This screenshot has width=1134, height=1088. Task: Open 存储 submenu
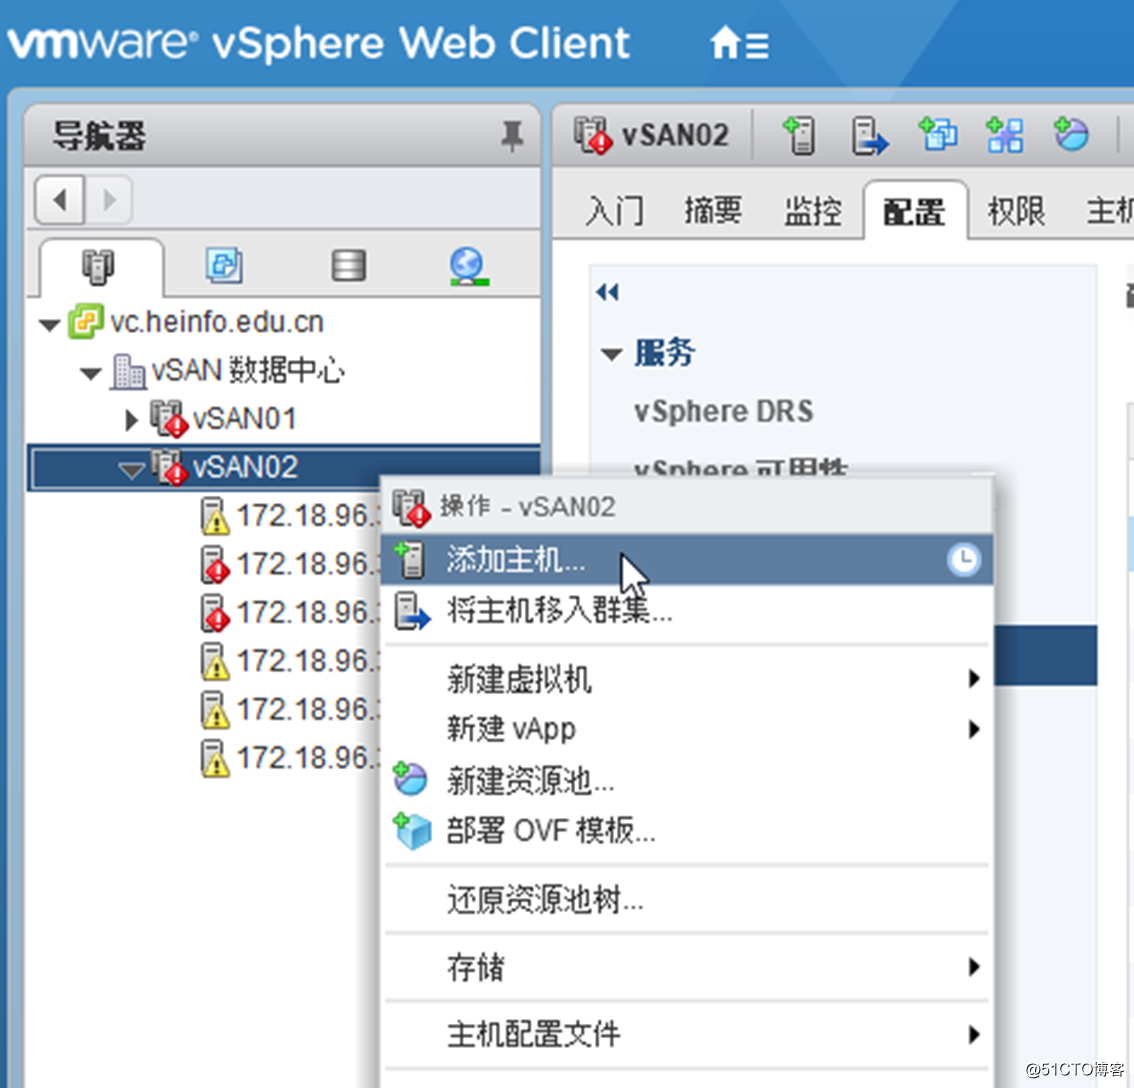pyautogui.click(x=686, y=967)
